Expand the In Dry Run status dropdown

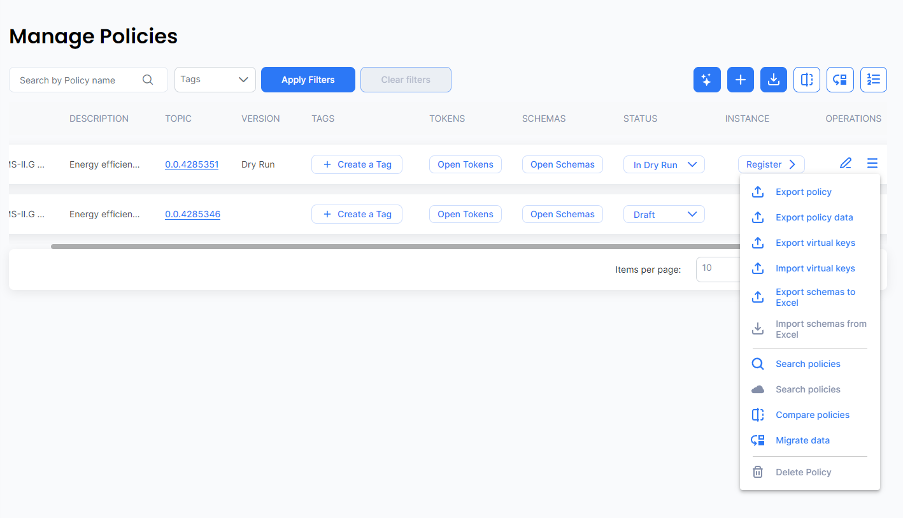(664, 164)
